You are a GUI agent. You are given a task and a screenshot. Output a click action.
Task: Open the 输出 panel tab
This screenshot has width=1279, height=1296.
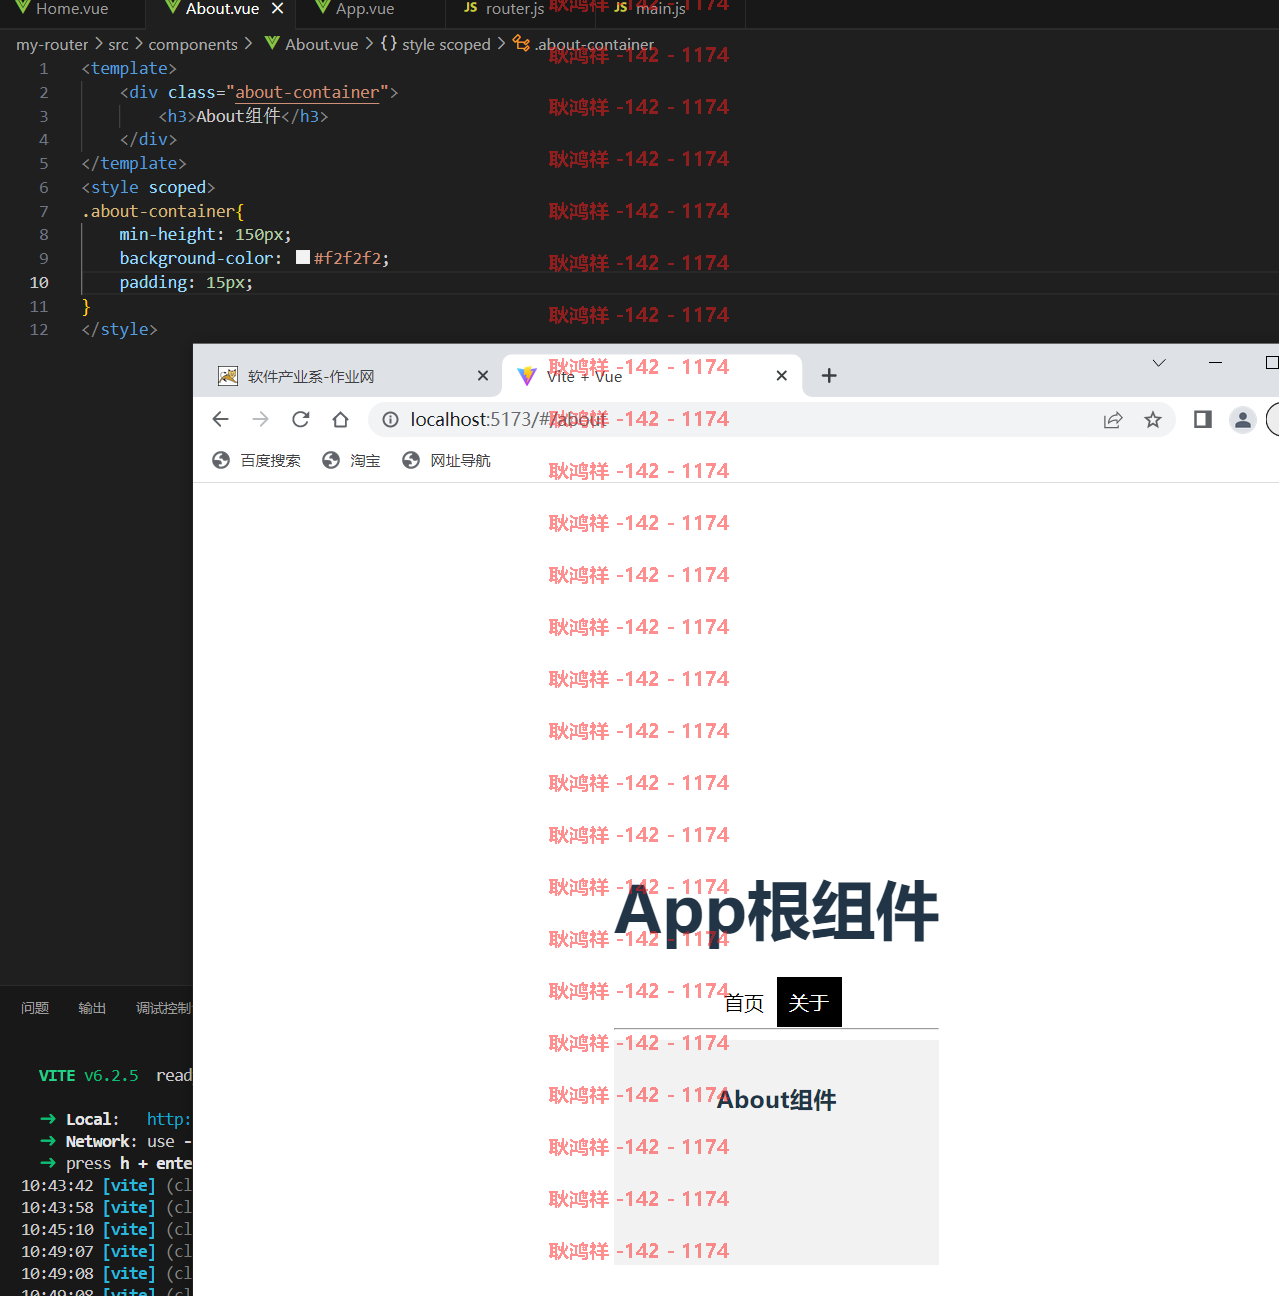point(92,1008)
